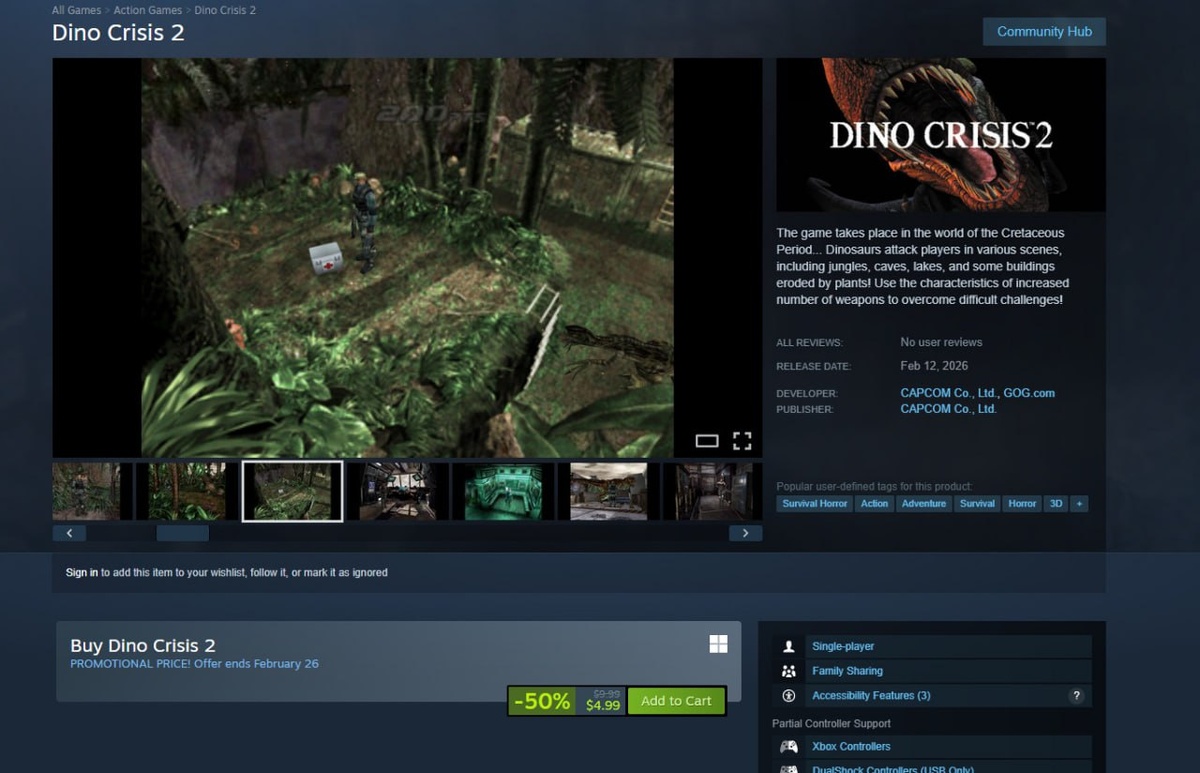
Task: Click the left arrow of thumbnail strip
Action: pos(69,533)
